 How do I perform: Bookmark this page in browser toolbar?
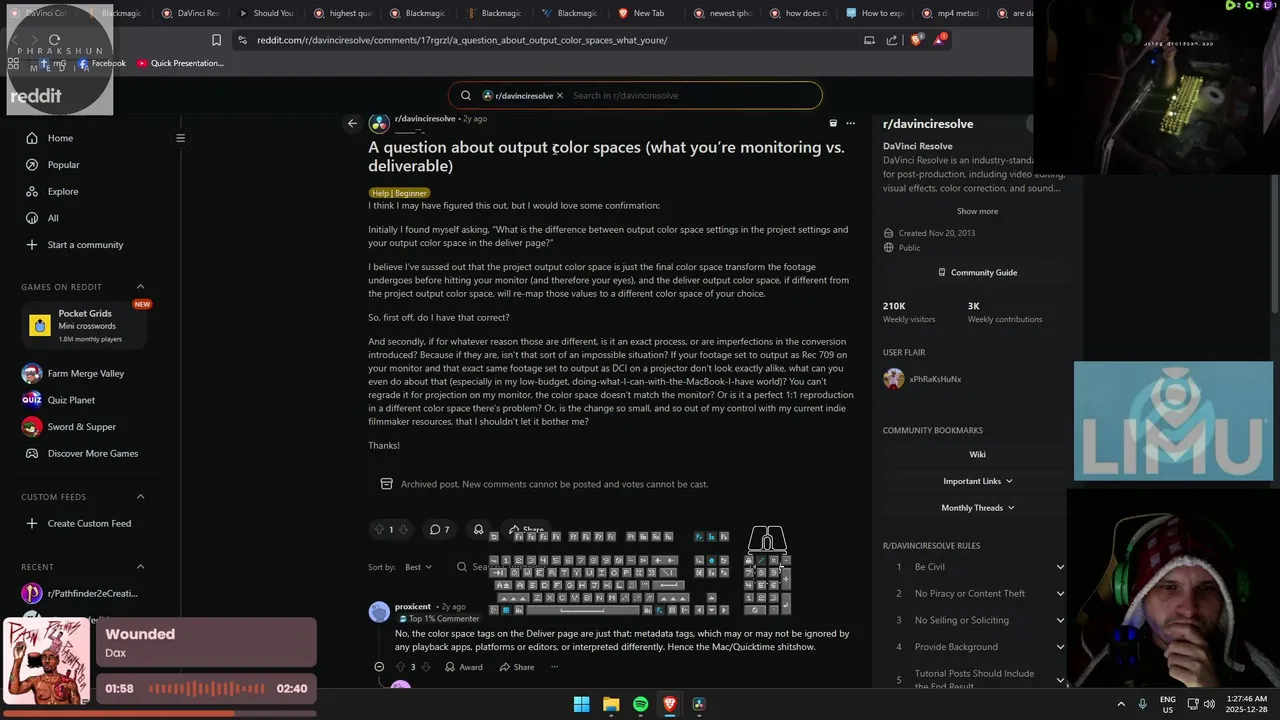point(216,40)
